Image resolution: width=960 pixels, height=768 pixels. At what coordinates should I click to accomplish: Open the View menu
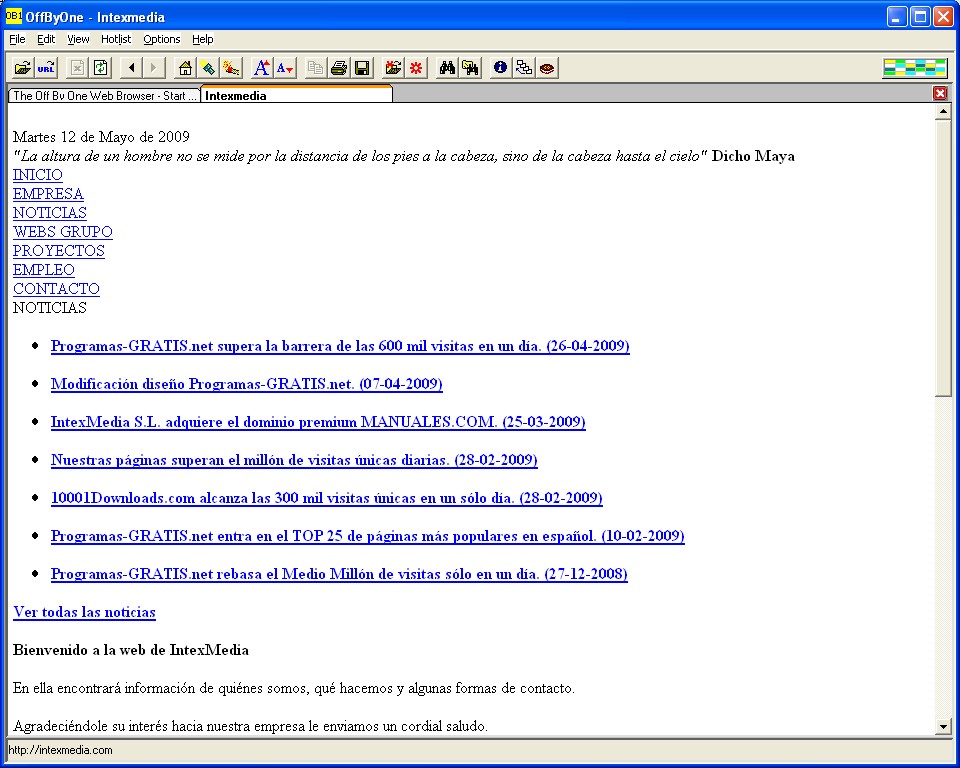click(x=78, y=39)
